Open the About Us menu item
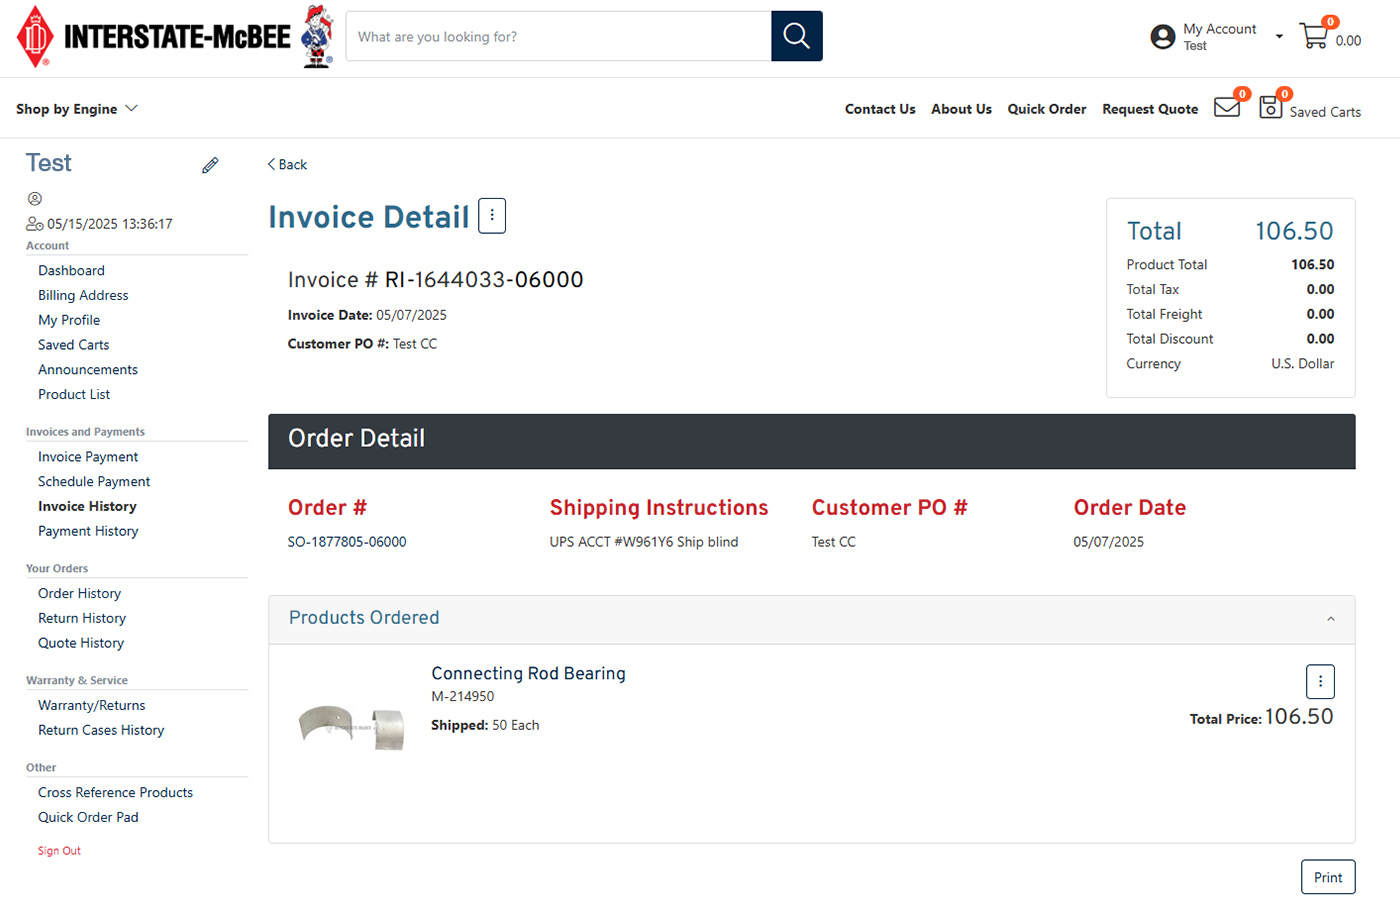The image size is (1400, 900). tap(961, 109)
